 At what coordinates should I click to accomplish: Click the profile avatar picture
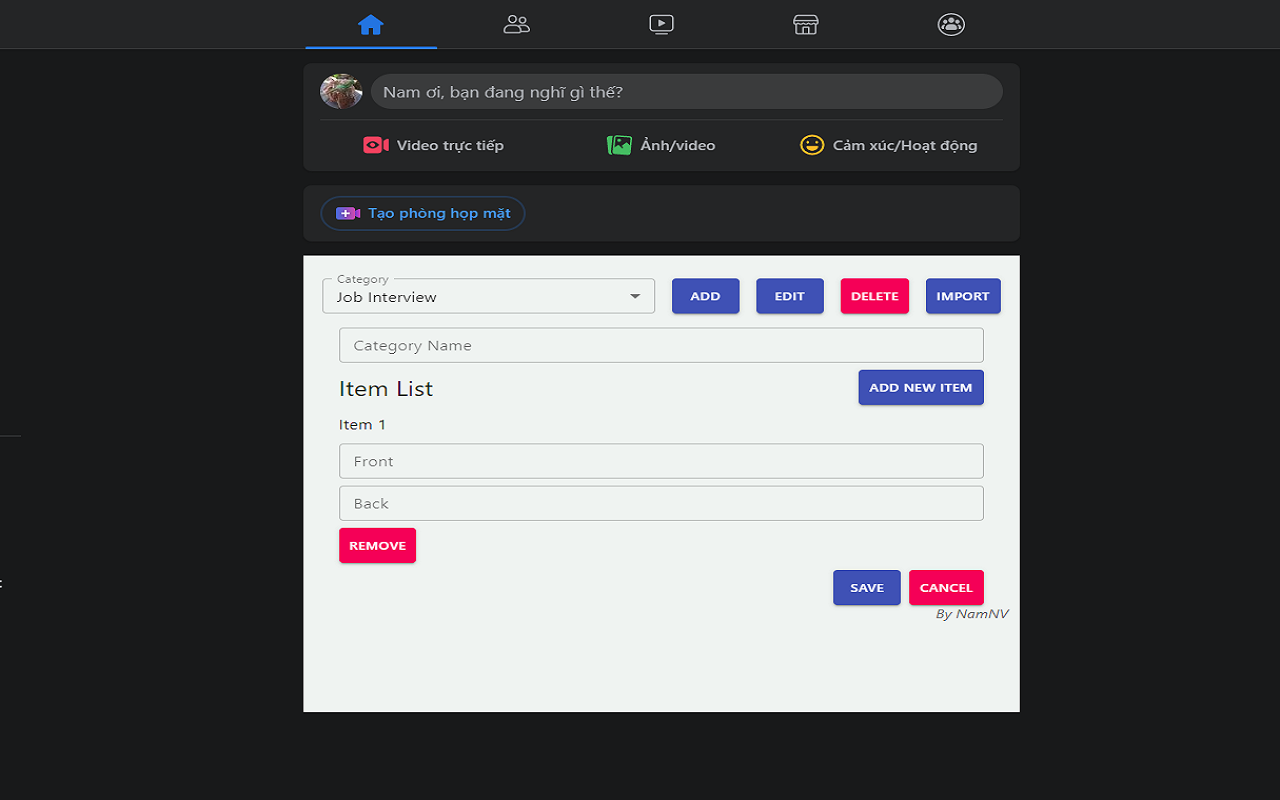[x=341, y=91]
